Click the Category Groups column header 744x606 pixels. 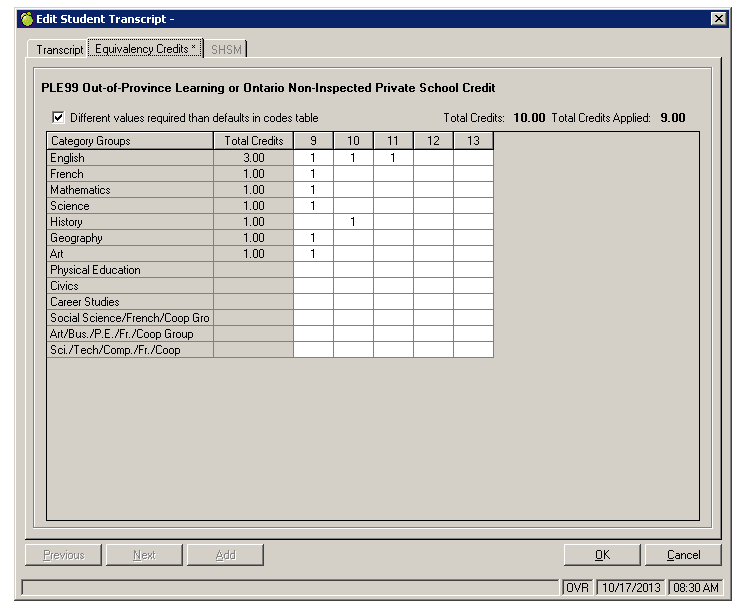click(x=130, y=141)
